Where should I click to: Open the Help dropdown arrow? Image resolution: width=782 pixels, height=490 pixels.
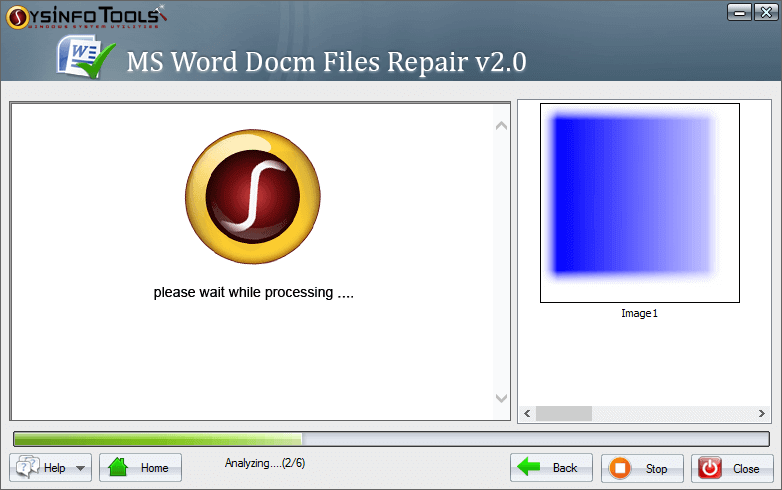point(80,468)
